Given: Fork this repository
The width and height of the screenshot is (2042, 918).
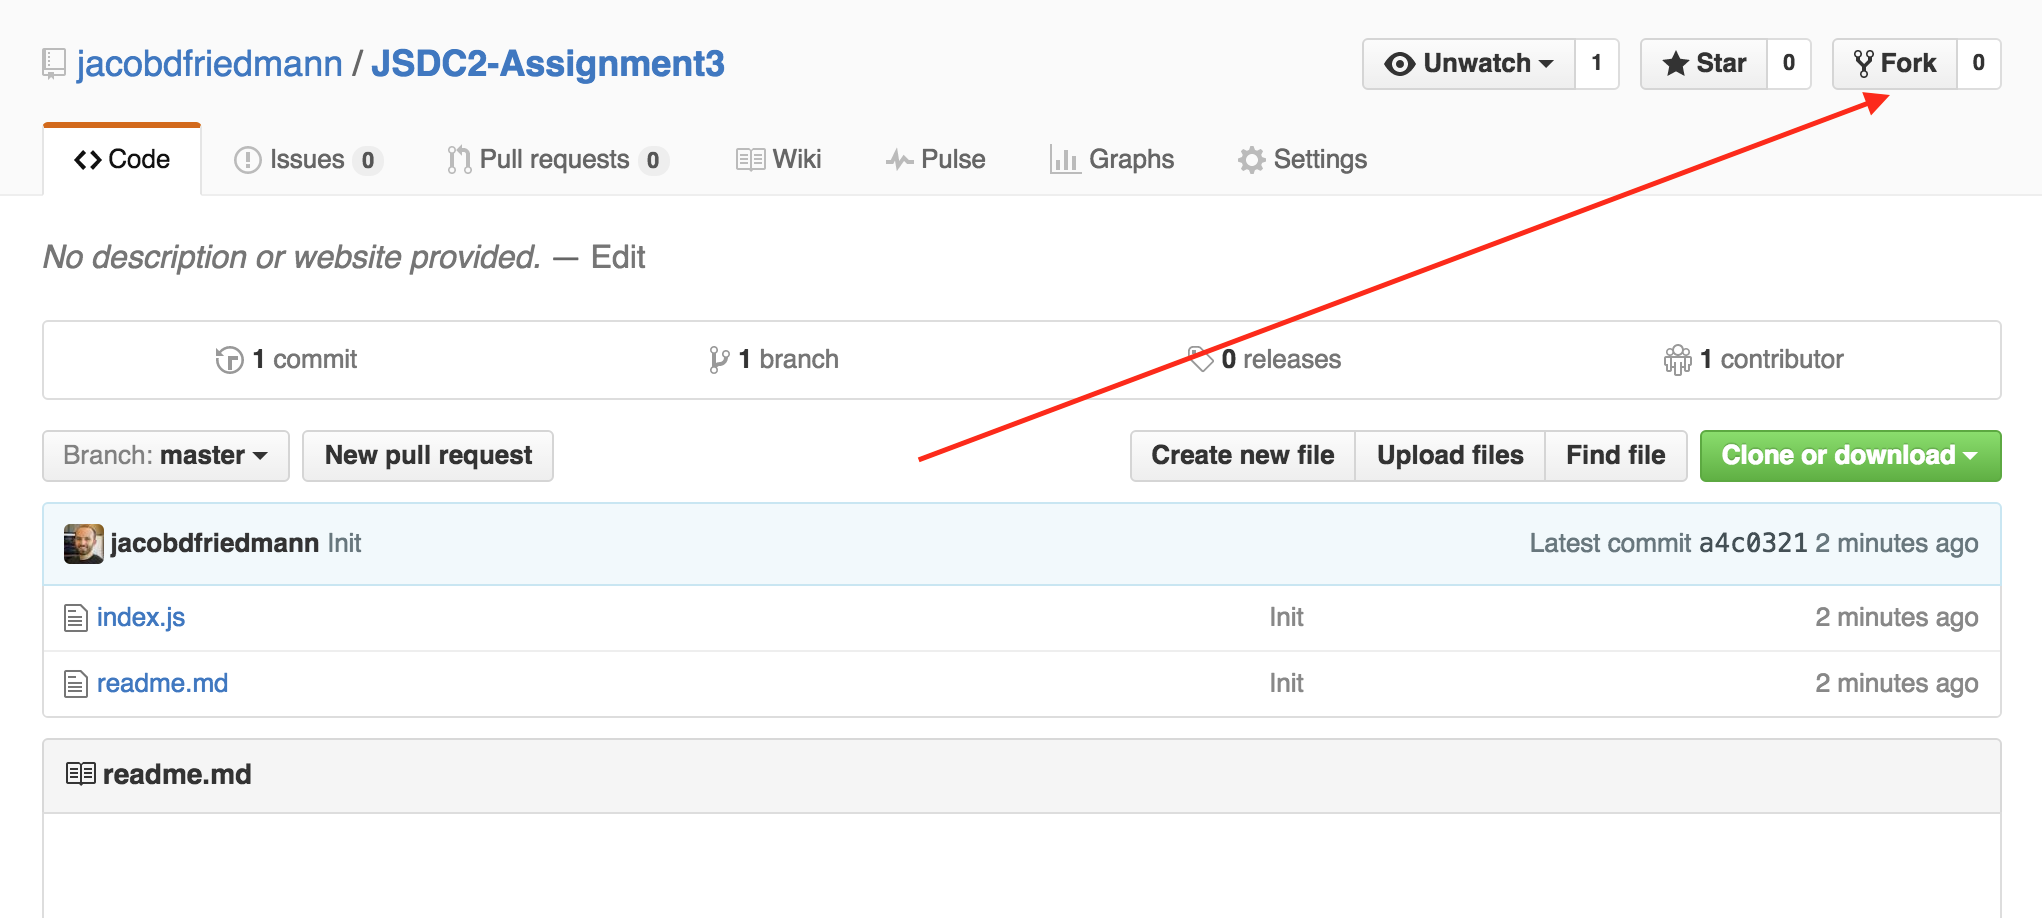Looking at the screenshot, I should point(1895,64).
